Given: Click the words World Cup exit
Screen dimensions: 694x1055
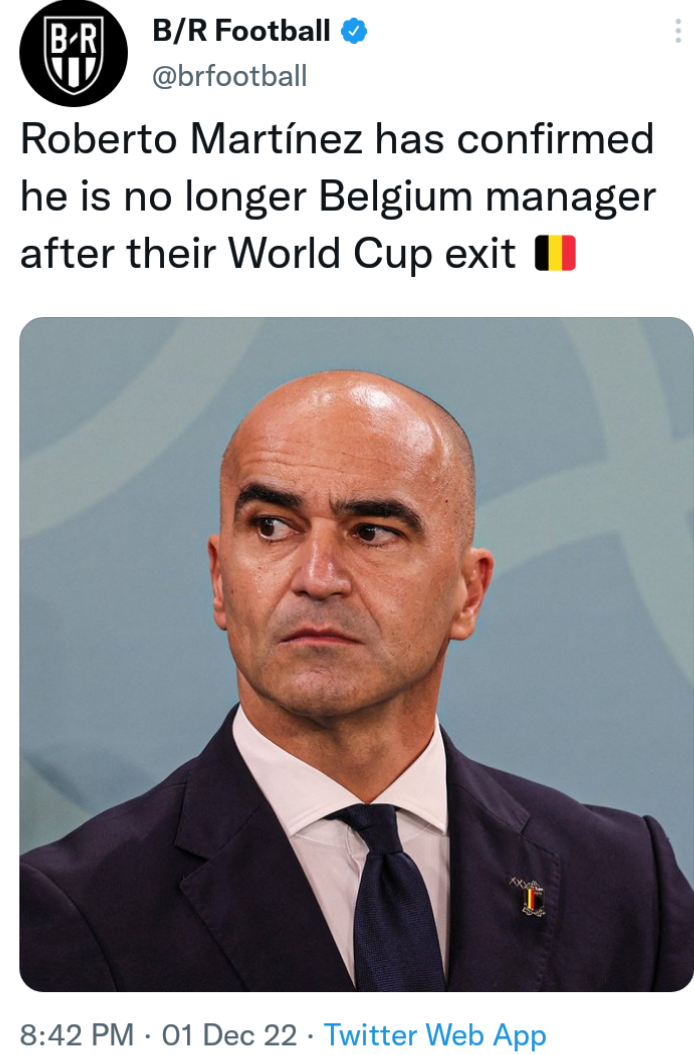Looking at the screenshot, I should click(372, 254).
